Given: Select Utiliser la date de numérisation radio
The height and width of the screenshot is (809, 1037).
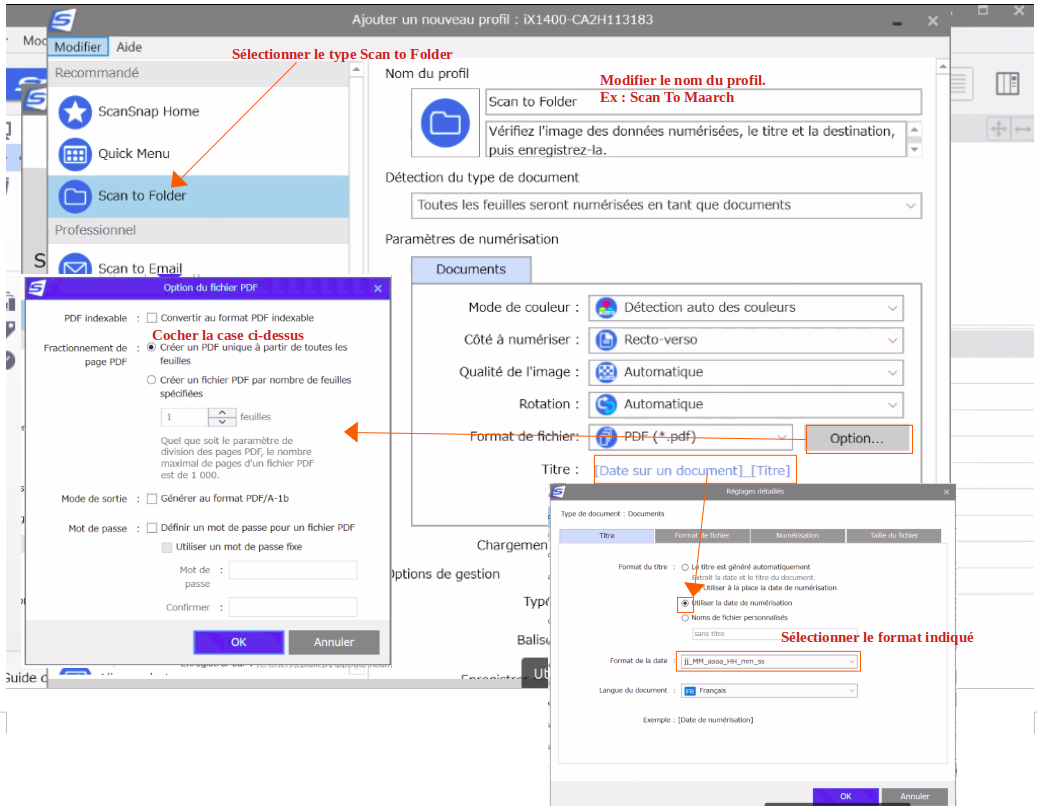Looking at the screenshot, I should click(x=685, y=603).
